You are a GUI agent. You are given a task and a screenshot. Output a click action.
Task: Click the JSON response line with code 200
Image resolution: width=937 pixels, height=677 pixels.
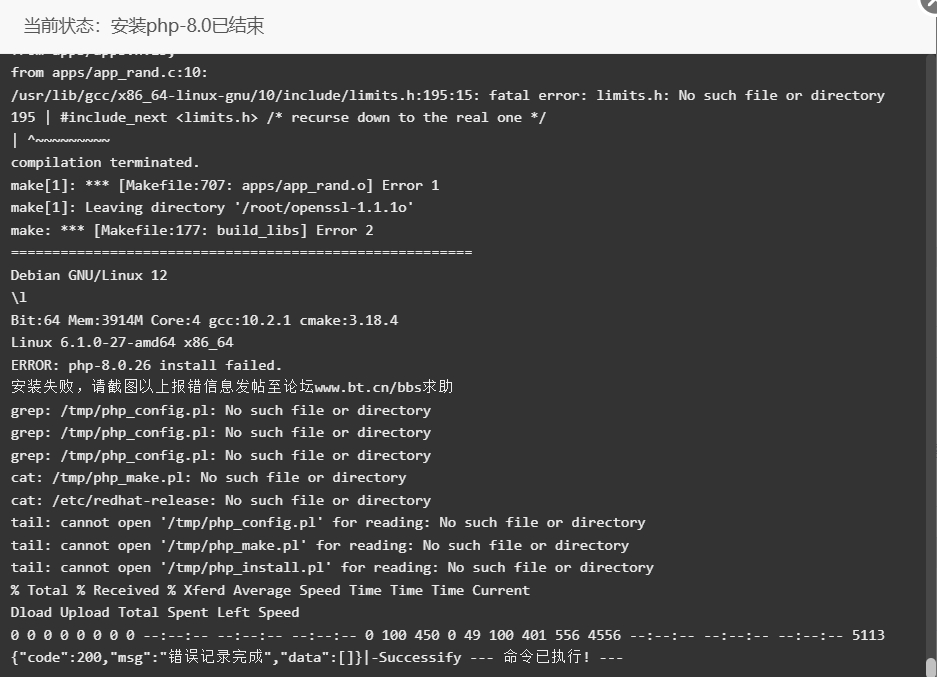[x=317, y=657]
